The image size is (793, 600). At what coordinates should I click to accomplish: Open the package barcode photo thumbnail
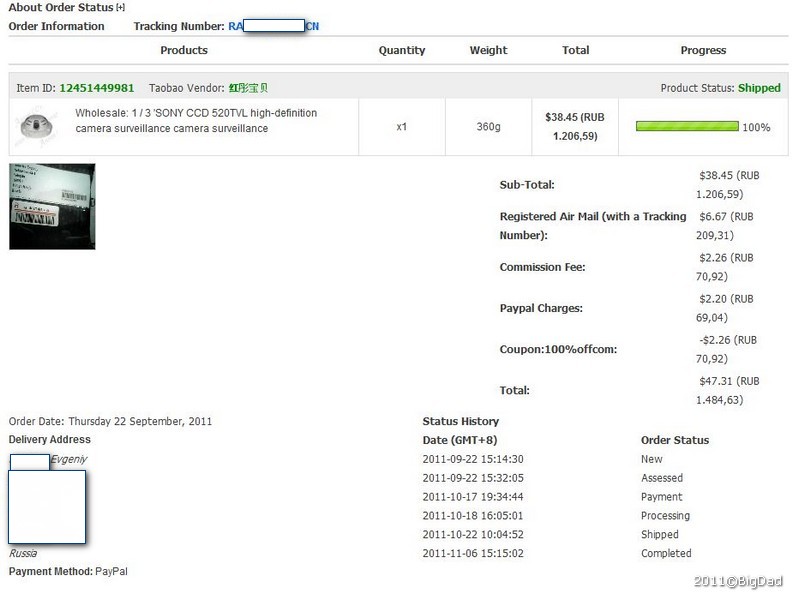(x=52, y=206)
